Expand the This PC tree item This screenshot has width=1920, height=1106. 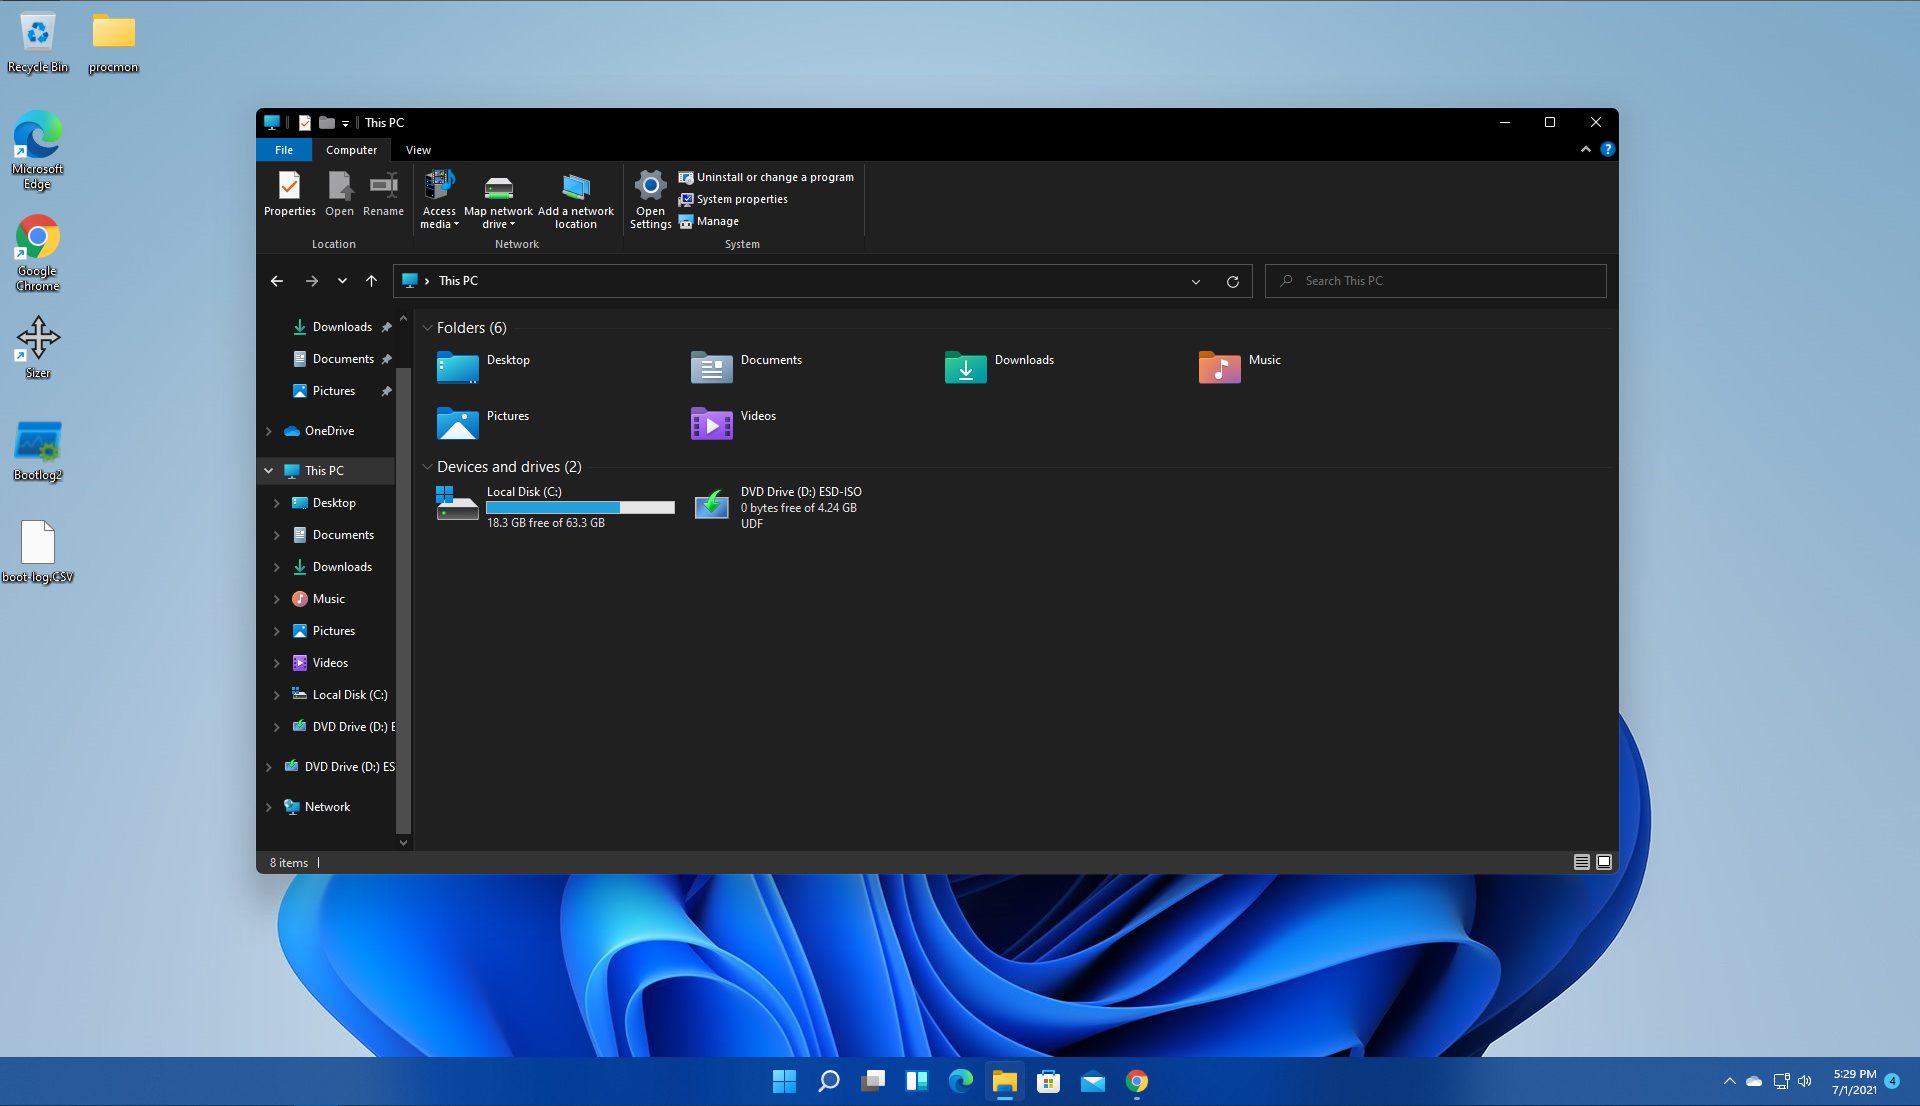pos(268,469)
